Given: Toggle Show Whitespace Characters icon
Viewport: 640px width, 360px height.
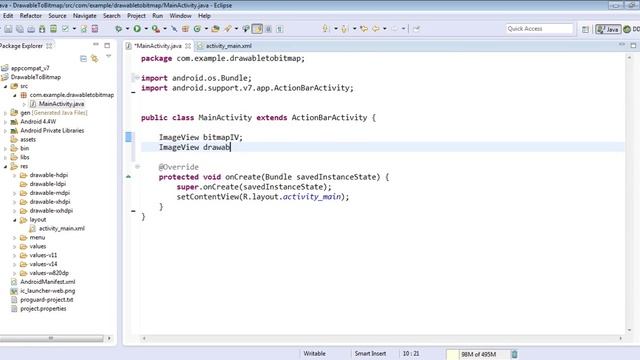Looking at the screenshot, I should click(280, 29).
